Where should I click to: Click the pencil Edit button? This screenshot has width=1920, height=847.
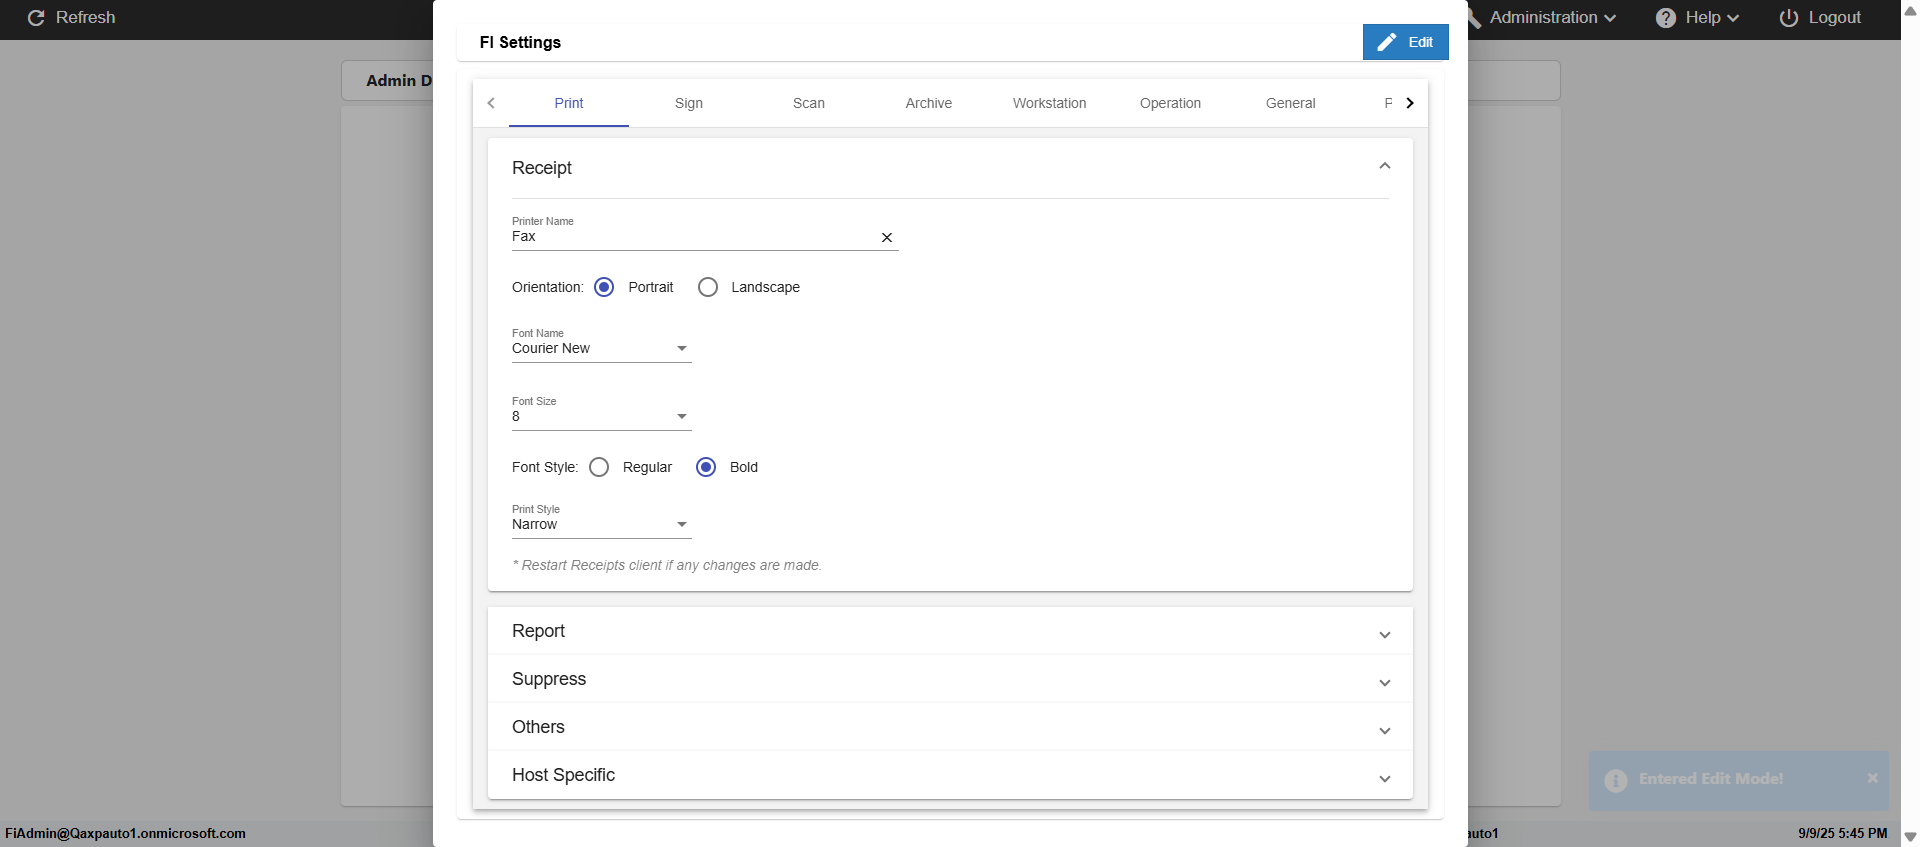1405,42
